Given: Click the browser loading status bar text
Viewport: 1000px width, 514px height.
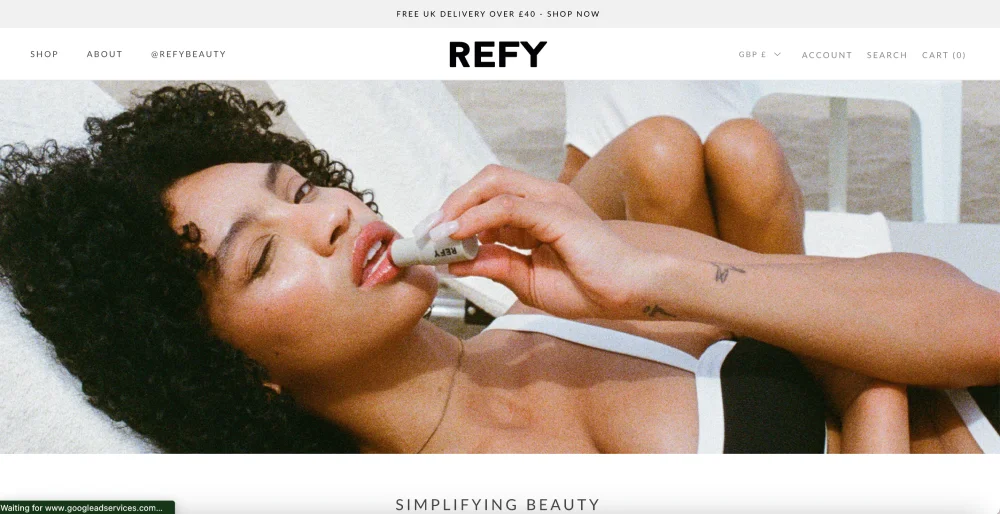Looking at the screenshot, I should 82,508.
